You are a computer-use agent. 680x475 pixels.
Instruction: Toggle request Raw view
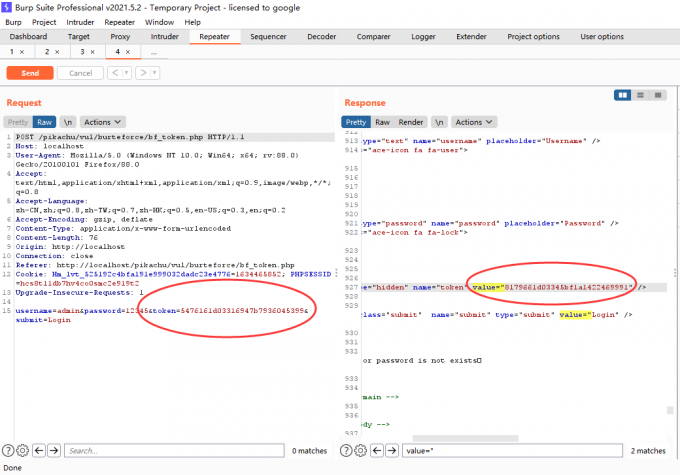point(45,122)
